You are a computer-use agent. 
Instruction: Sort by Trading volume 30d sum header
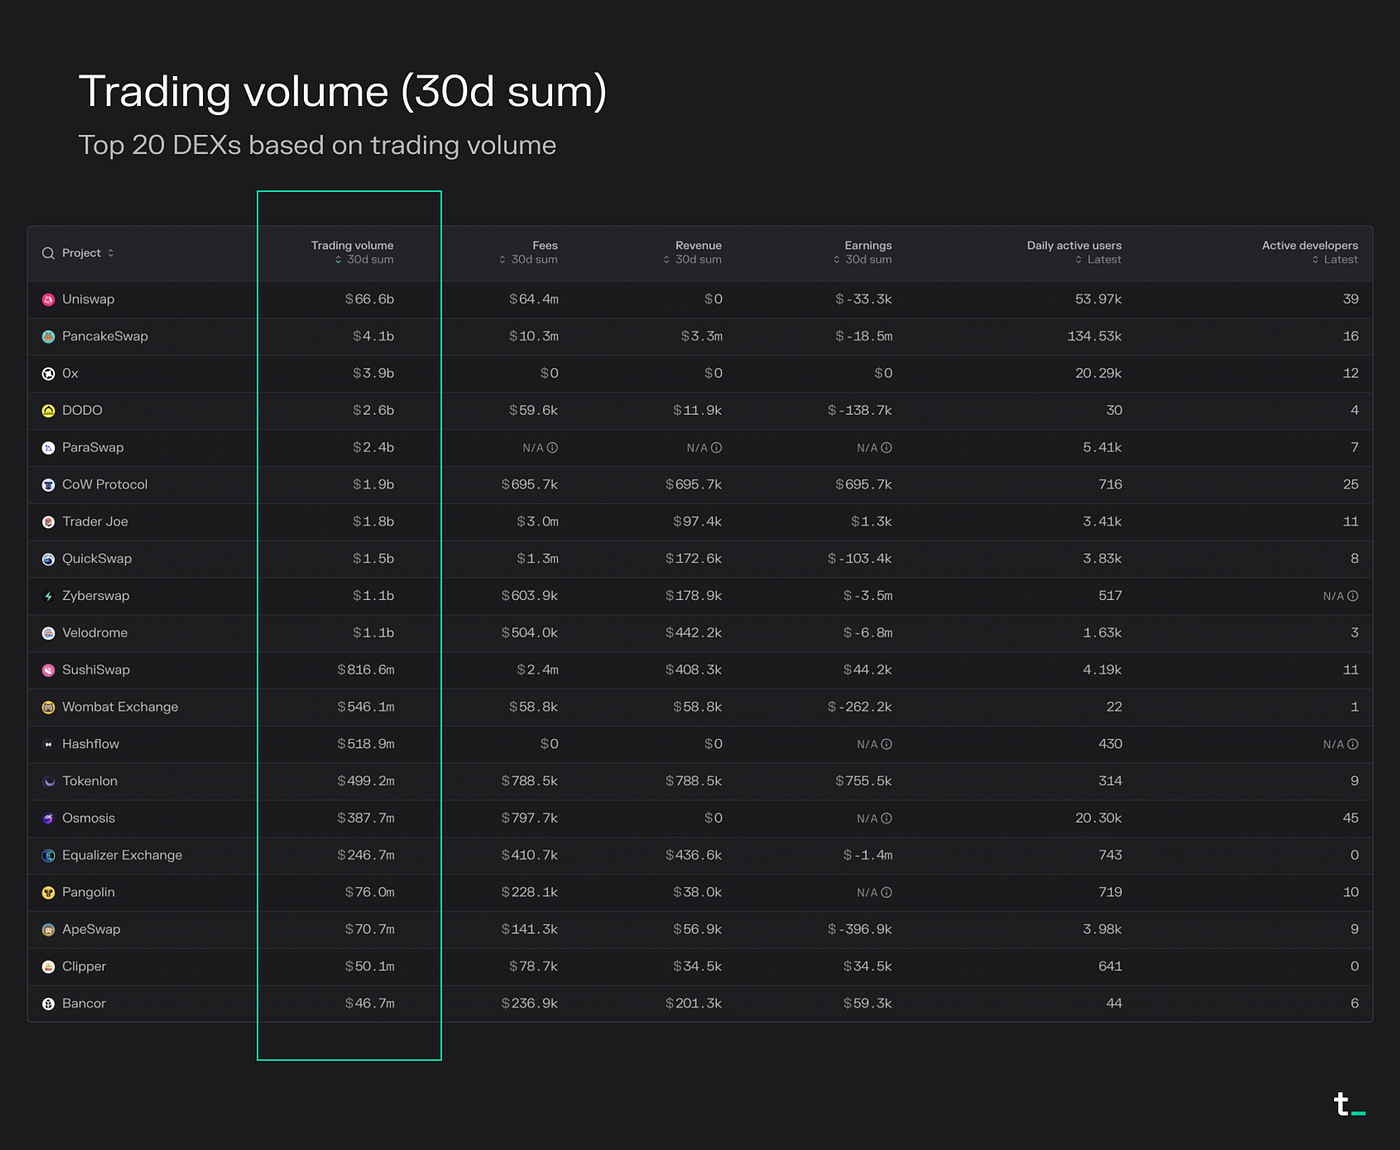pos(352,252)
